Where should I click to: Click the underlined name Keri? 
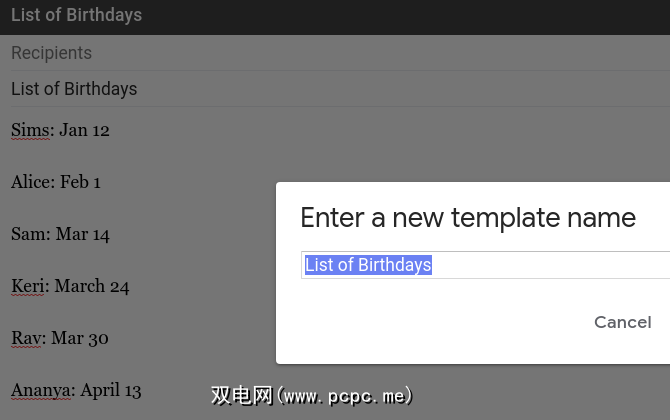click(x=28, y=286)
